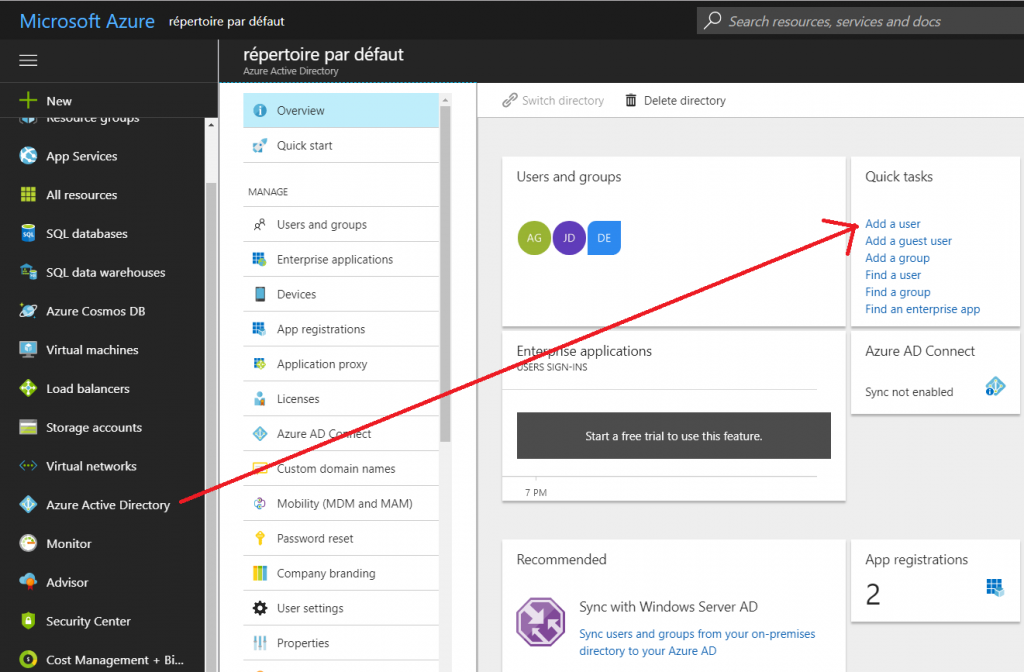Viewport: 1024px width, 672px height.
Task: Open Load balancers icon
Action: [x=28, y=388]
